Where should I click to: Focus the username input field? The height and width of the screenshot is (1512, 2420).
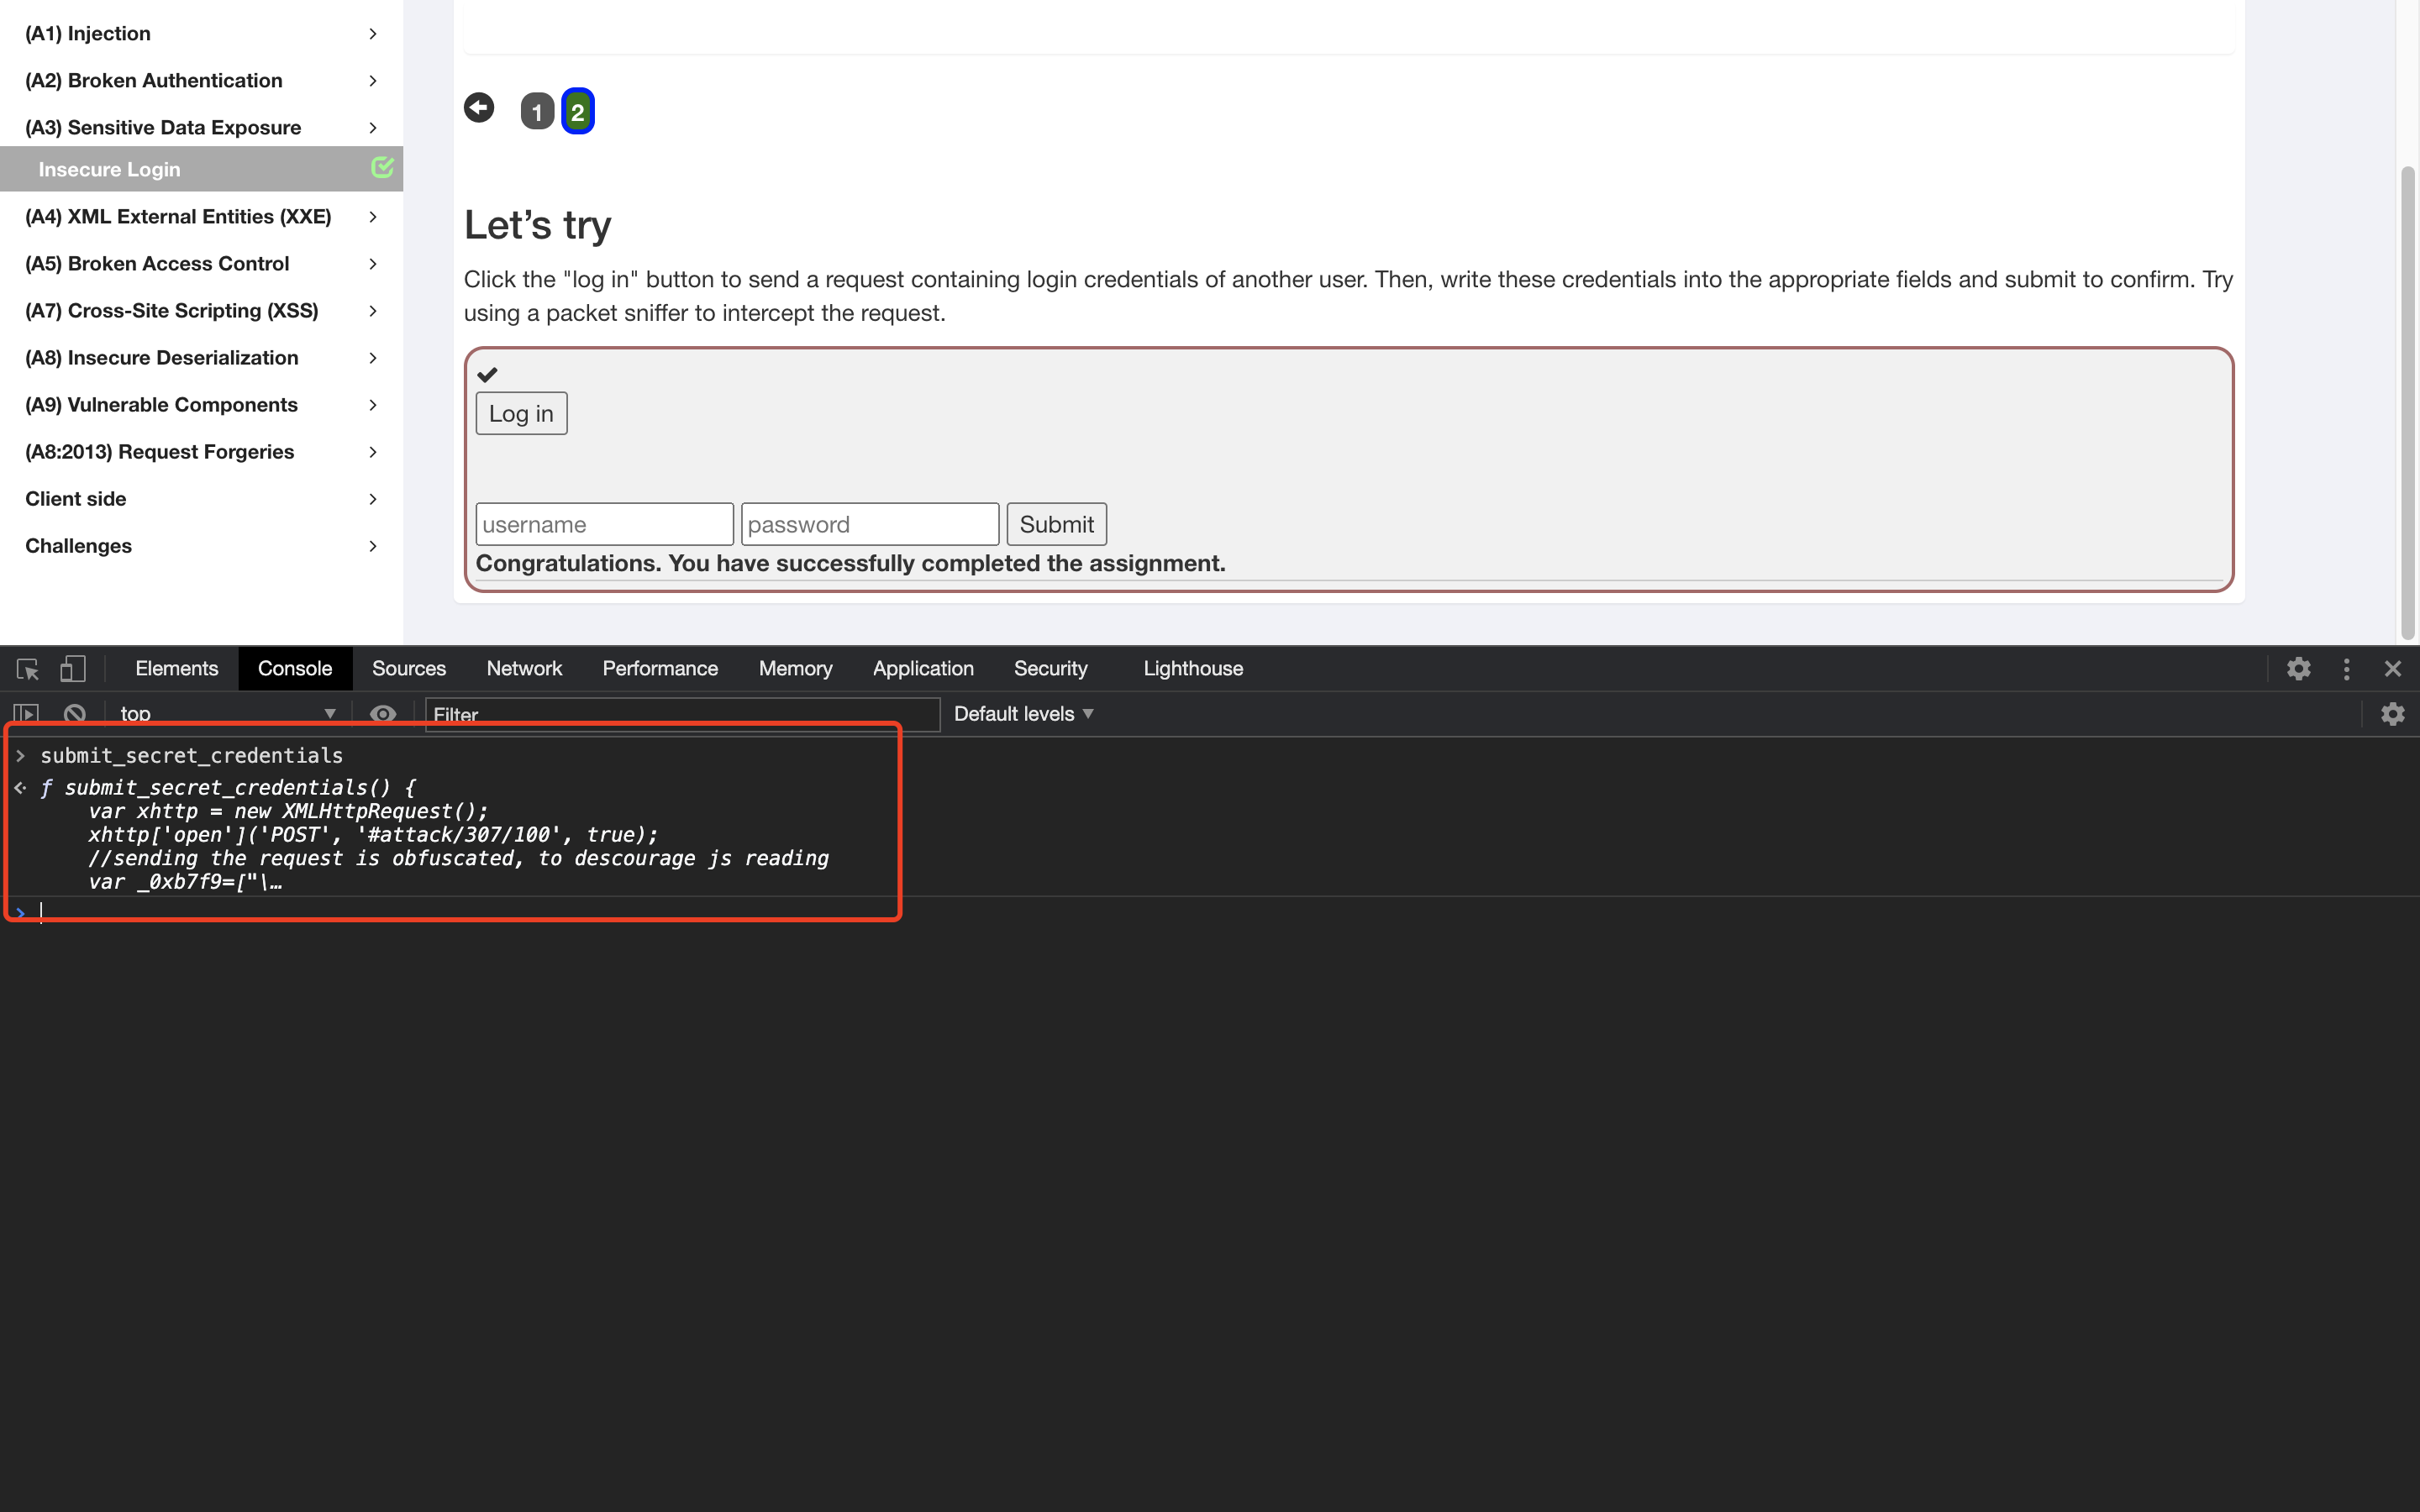[x=604, y=524]
